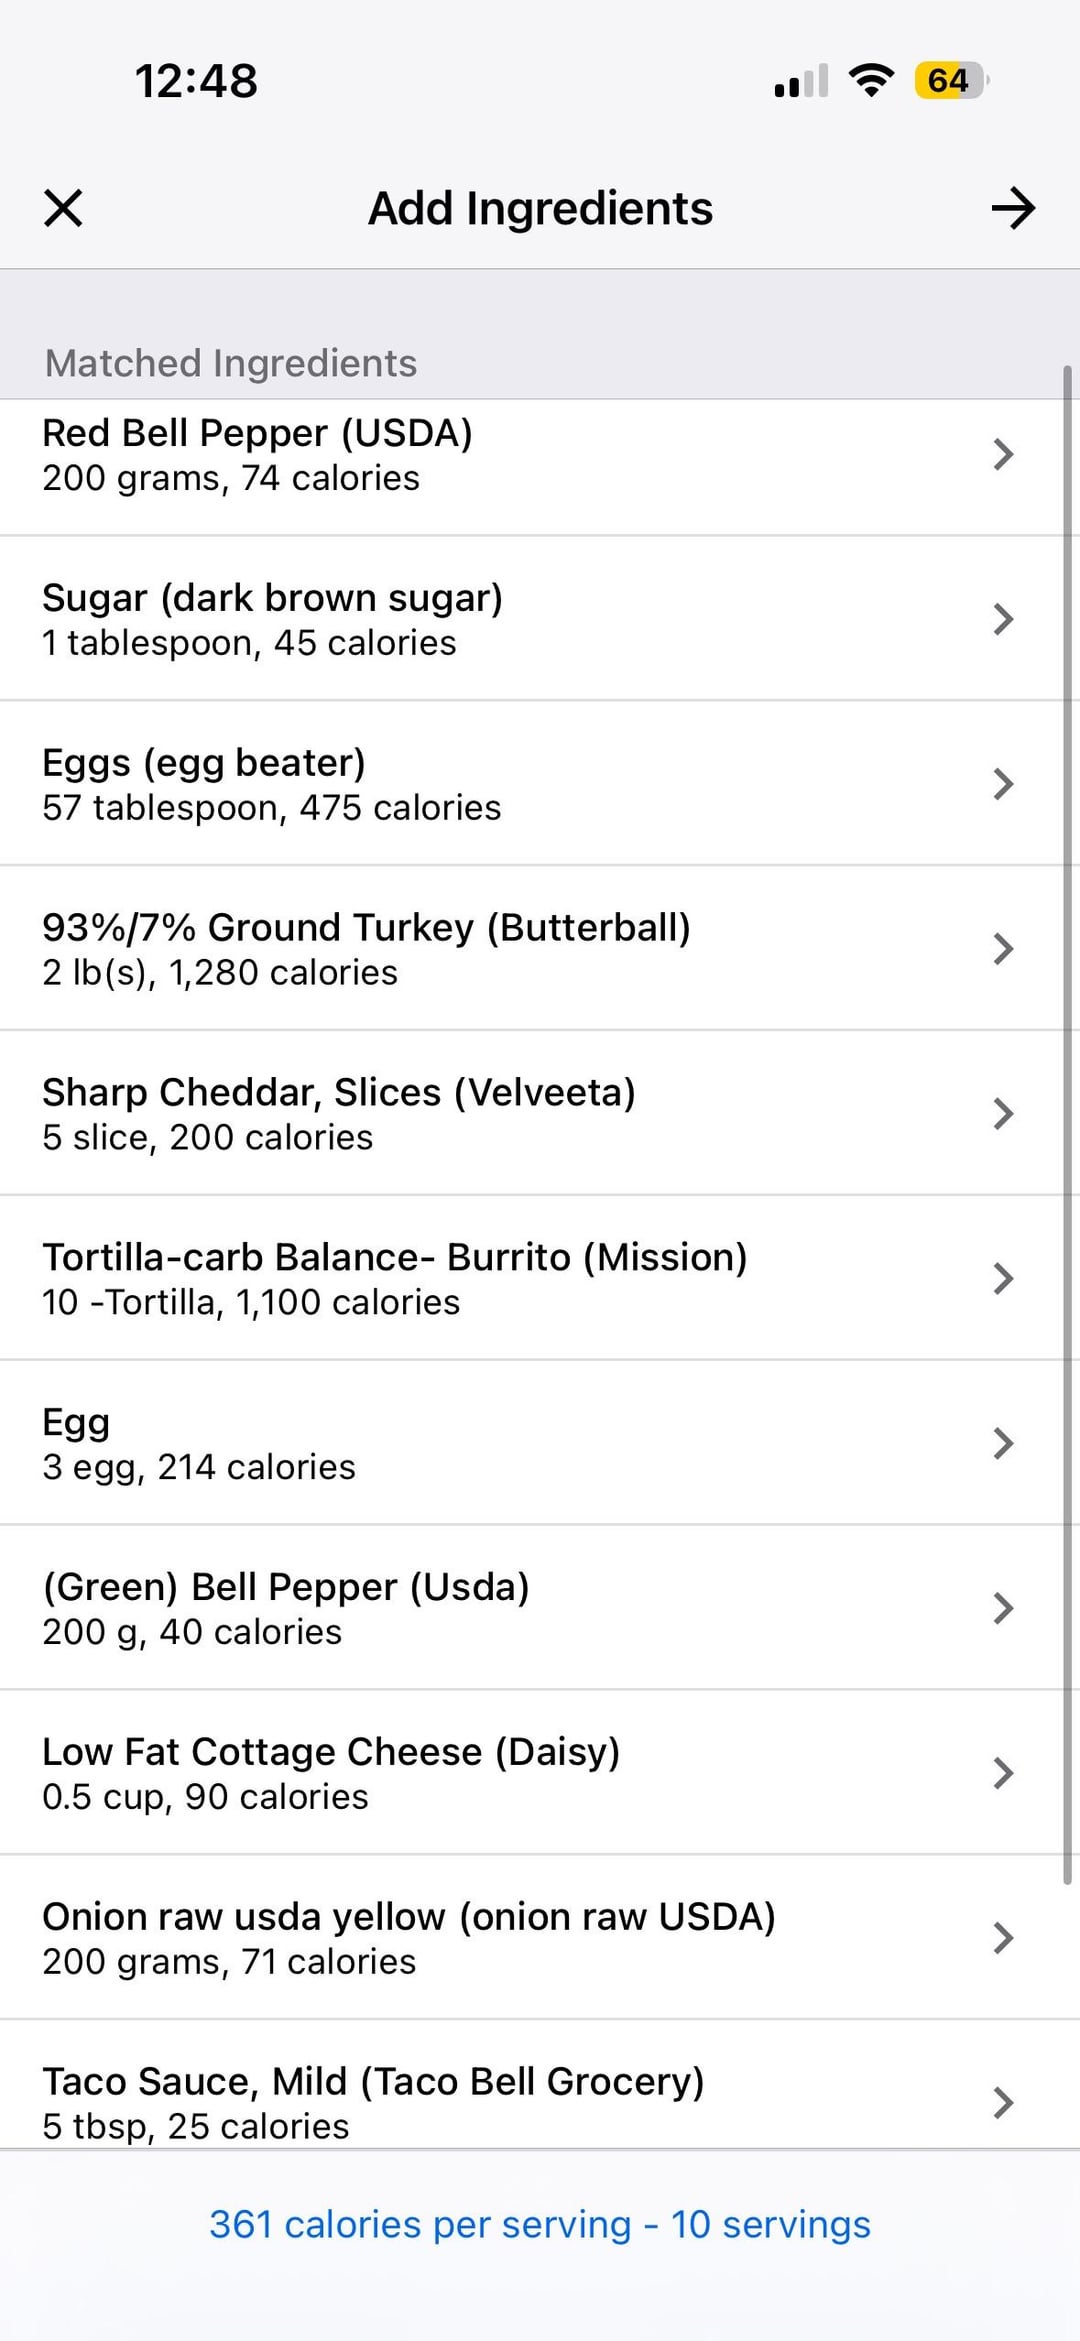Tap the 12:48 clock in status bar
Viewport: 1080px width, 2341px height.
point(196,80)
